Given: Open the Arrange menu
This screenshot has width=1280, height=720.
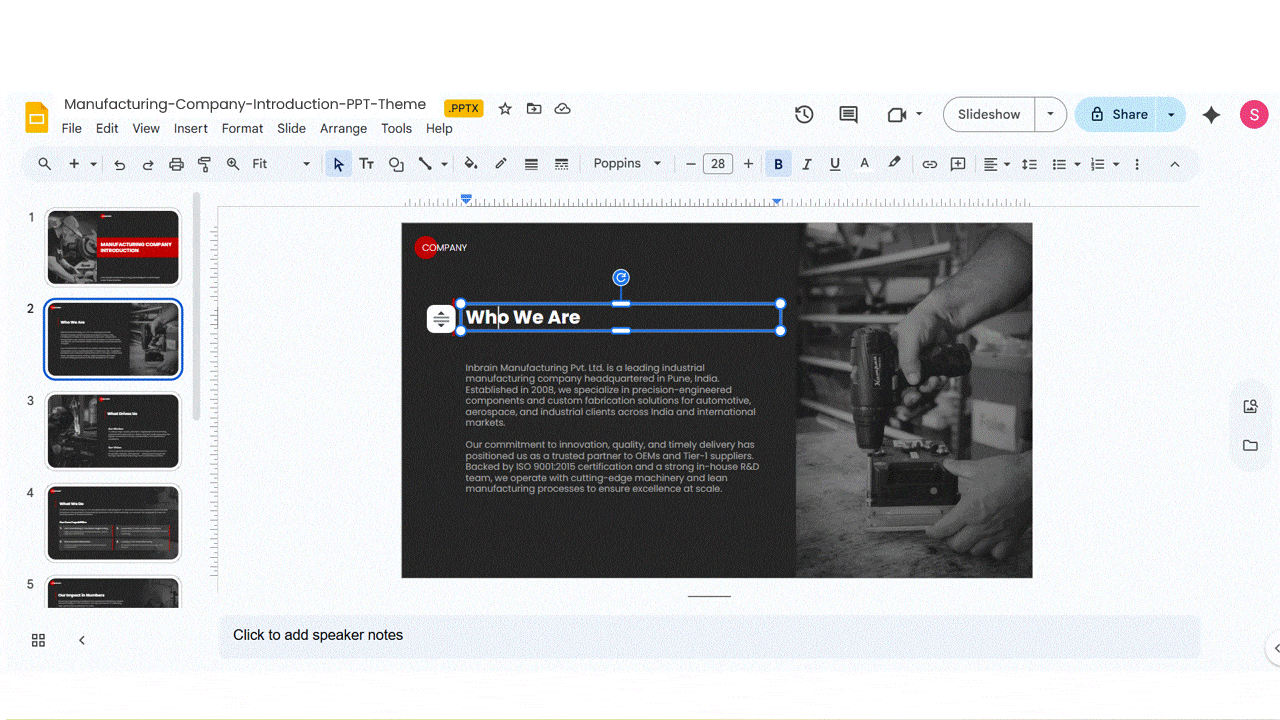Looking at the screenshot, I should tap(343, 128).
